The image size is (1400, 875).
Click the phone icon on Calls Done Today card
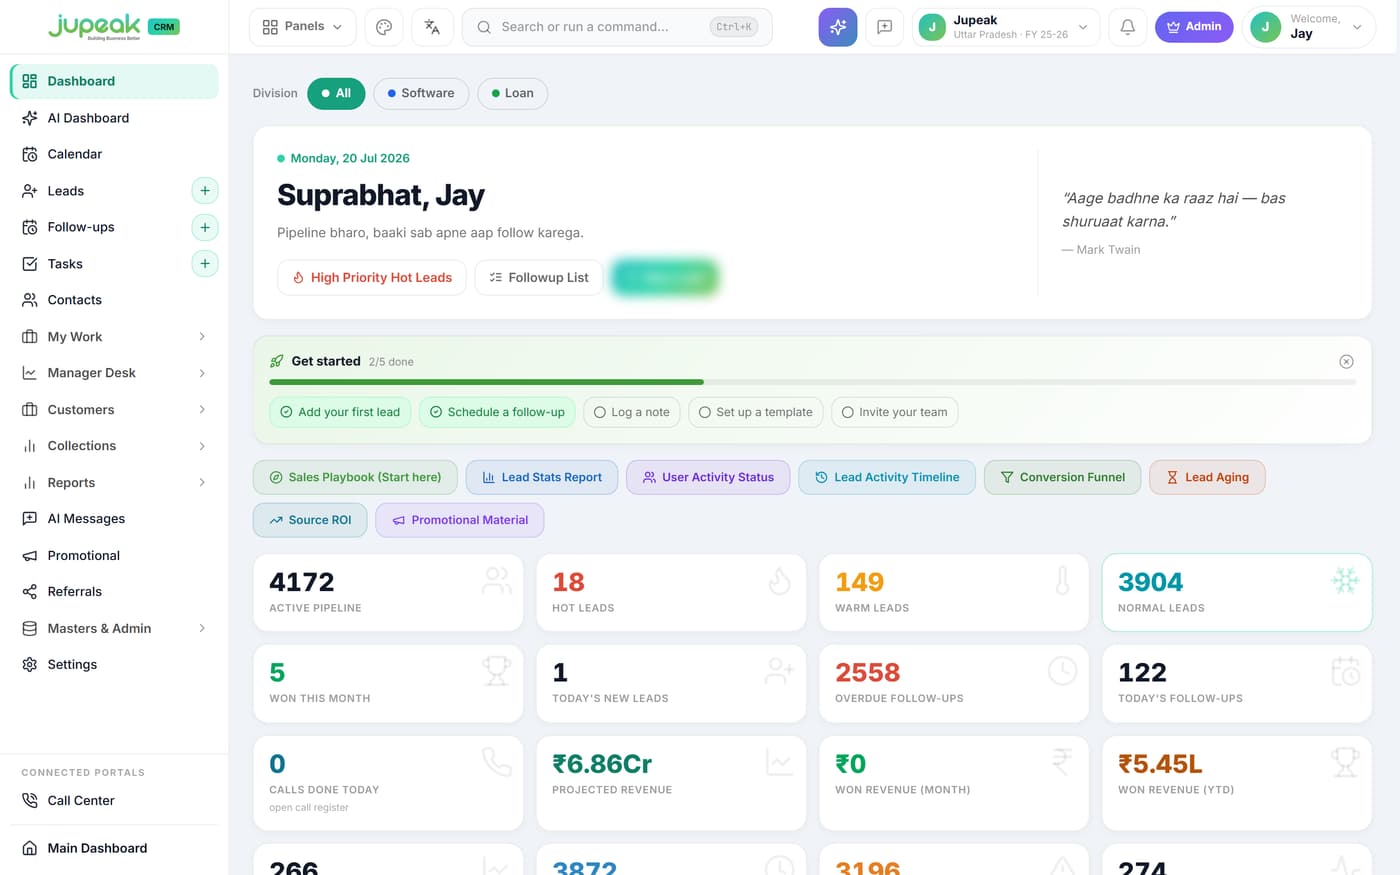[496, 762]
